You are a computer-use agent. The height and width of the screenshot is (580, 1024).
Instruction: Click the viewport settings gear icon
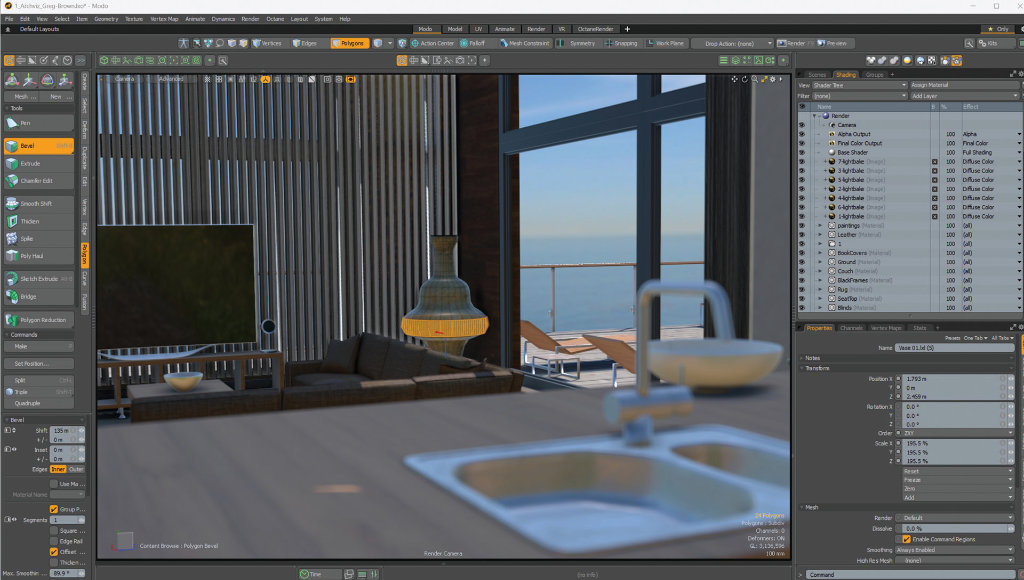point(773,79)
